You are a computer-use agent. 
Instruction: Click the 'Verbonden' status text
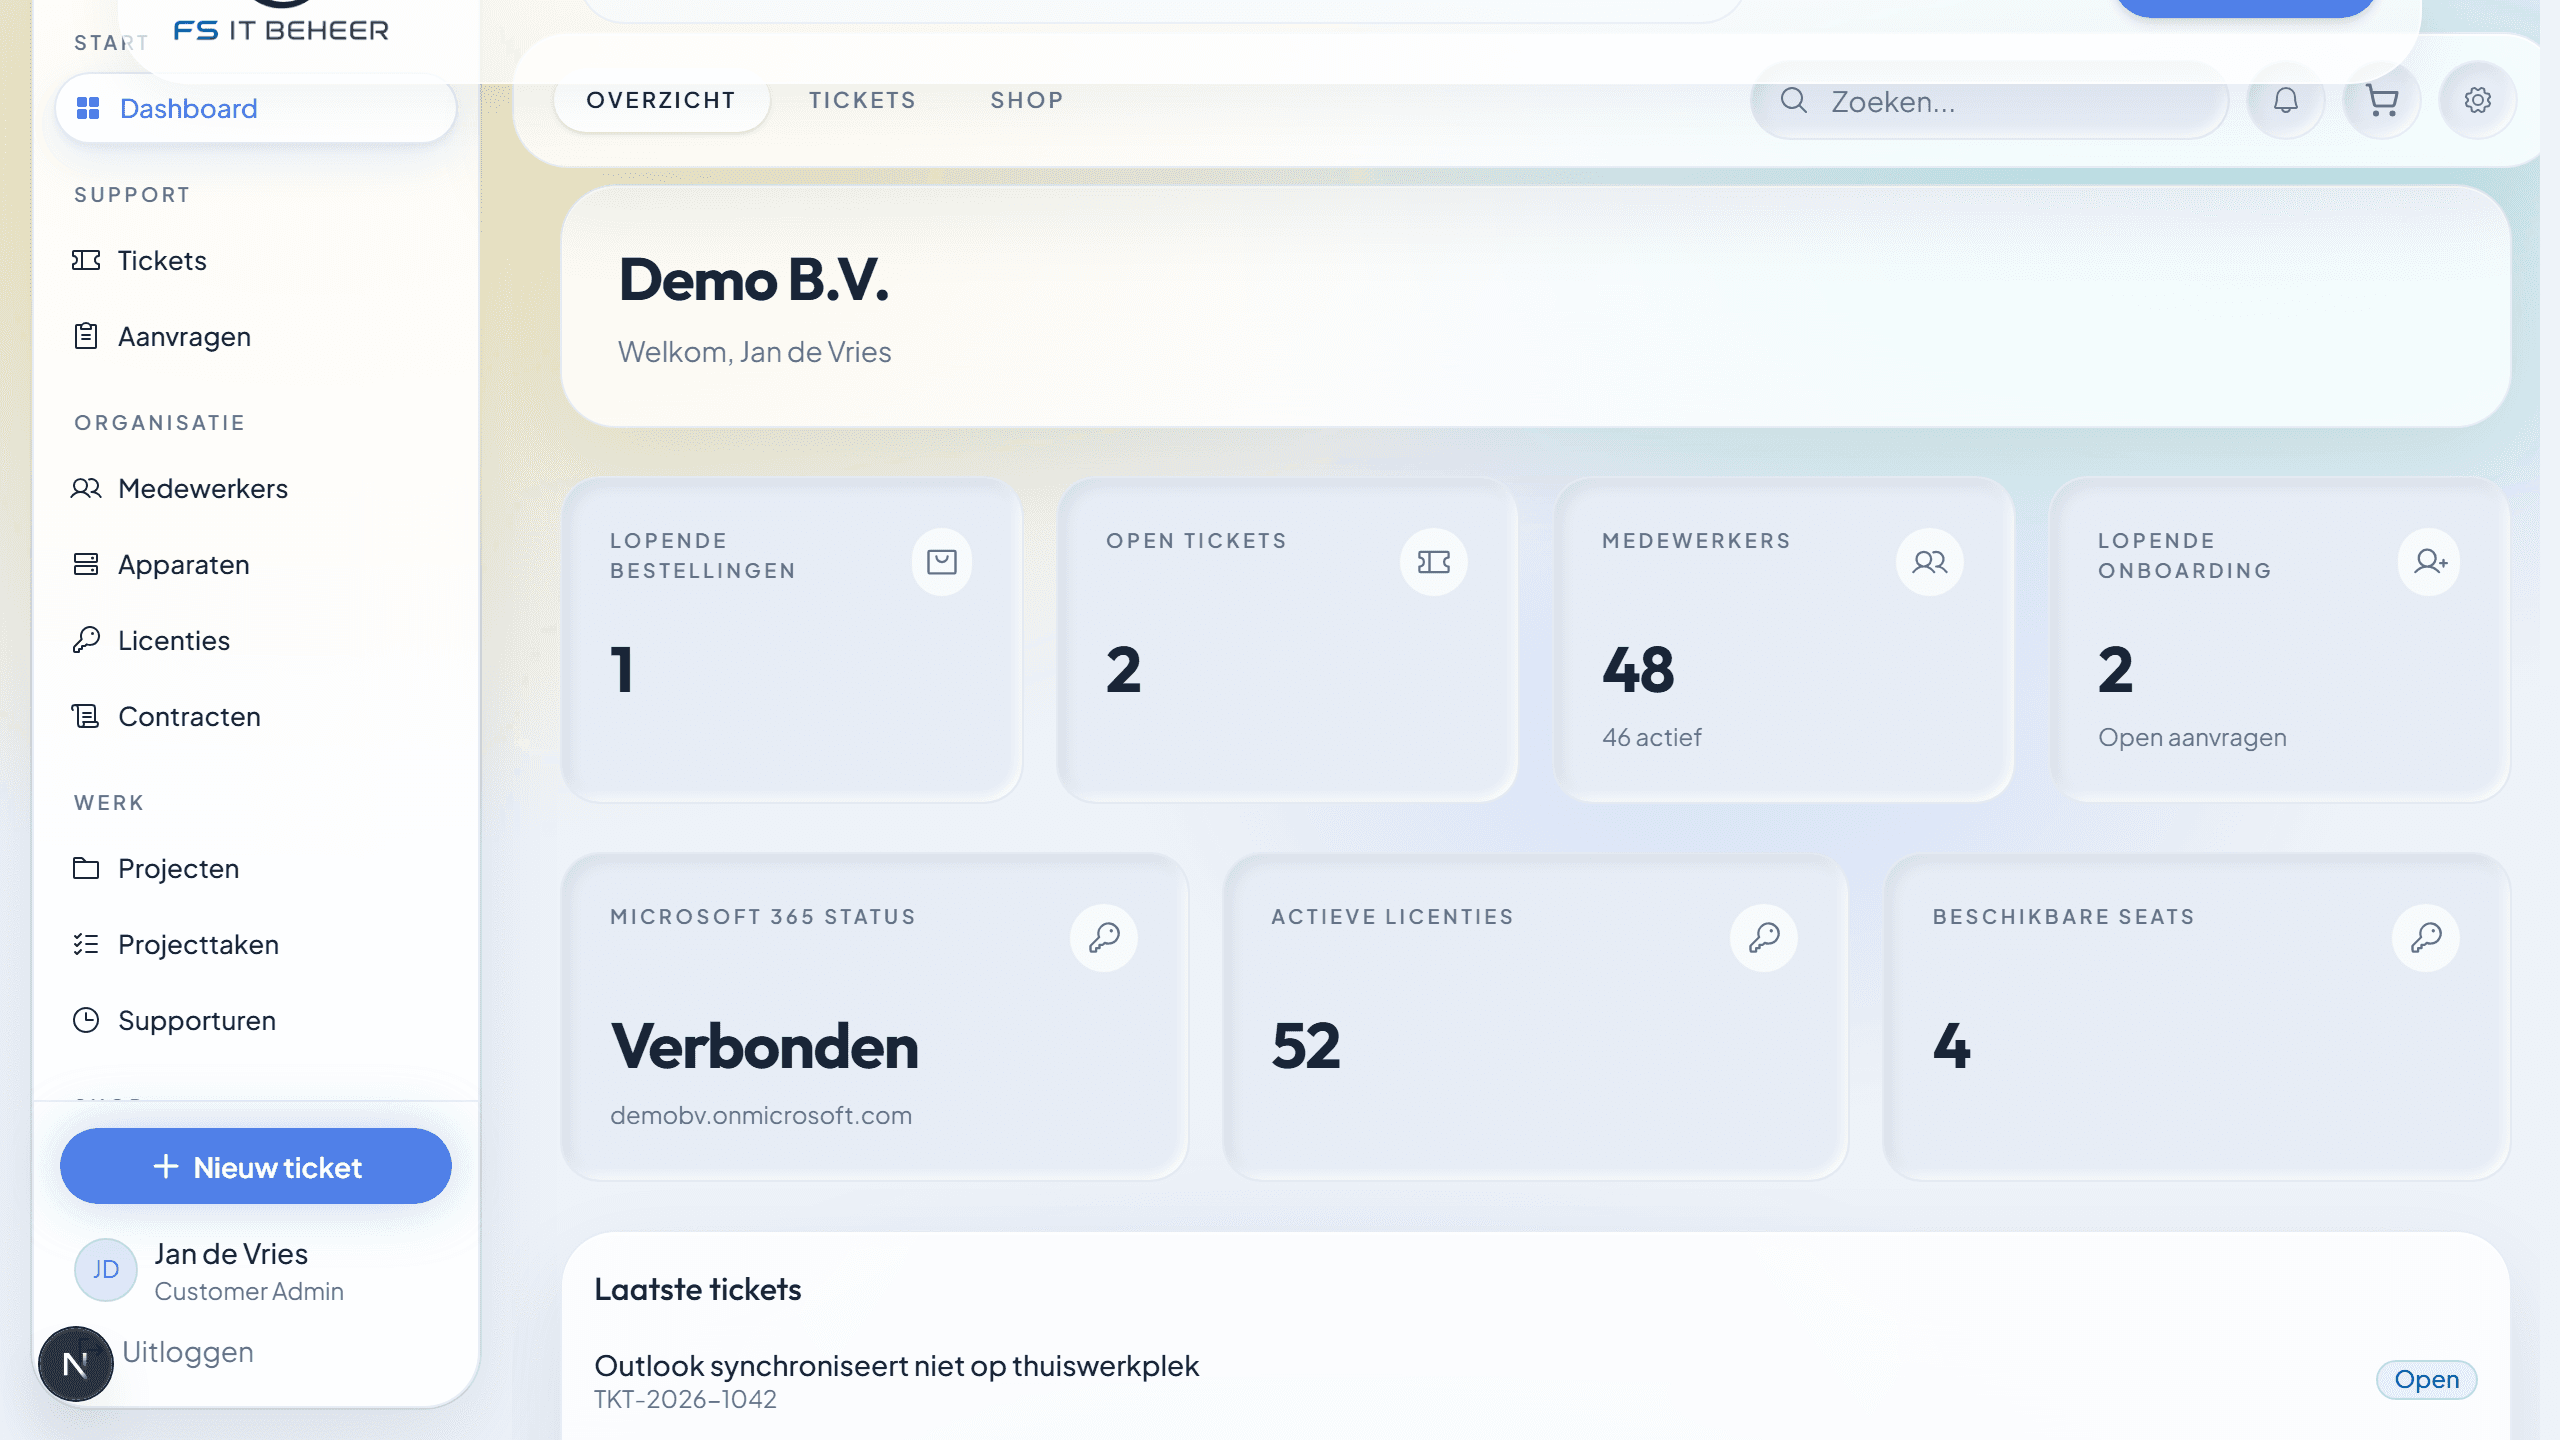[764, 1046]
